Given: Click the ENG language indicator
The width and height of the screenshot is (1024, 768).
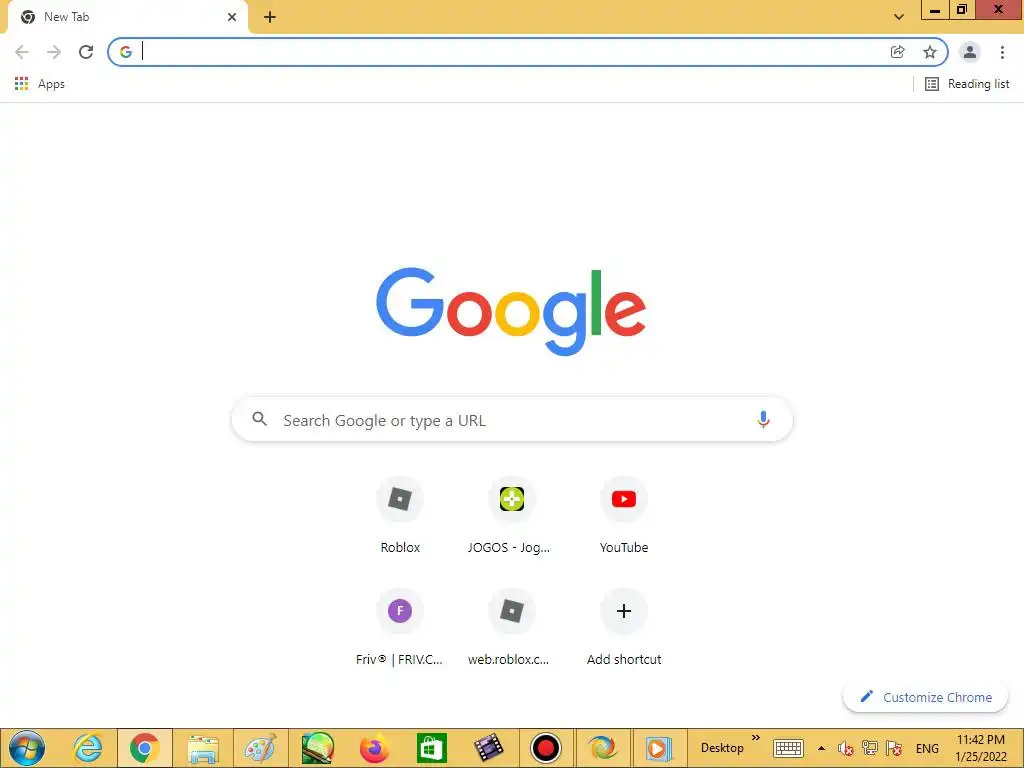Looking at the screenshot, I should [927, 748].
